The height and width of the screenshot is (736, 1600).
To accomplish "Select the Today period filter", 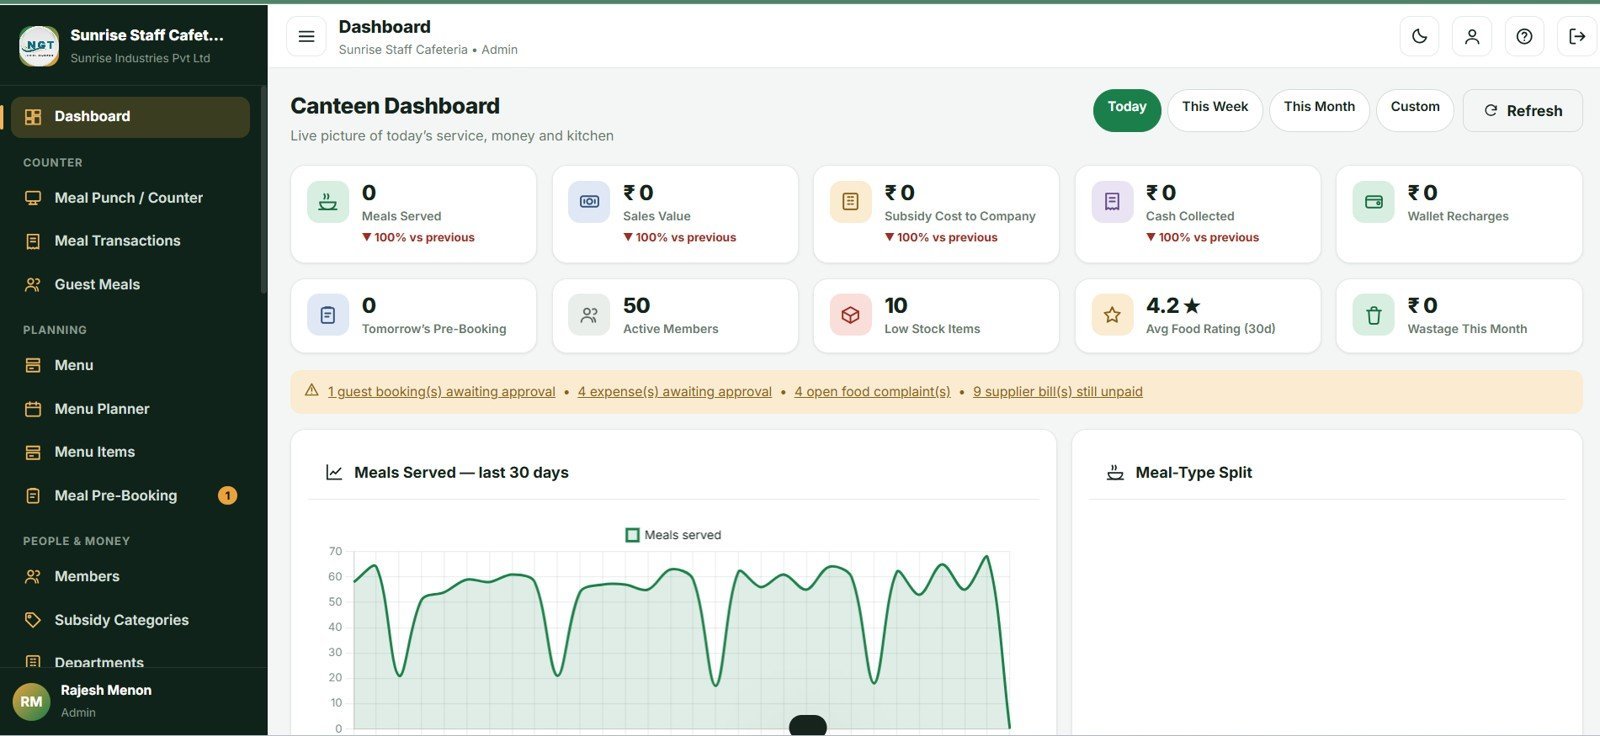I will coord(1127,110).
